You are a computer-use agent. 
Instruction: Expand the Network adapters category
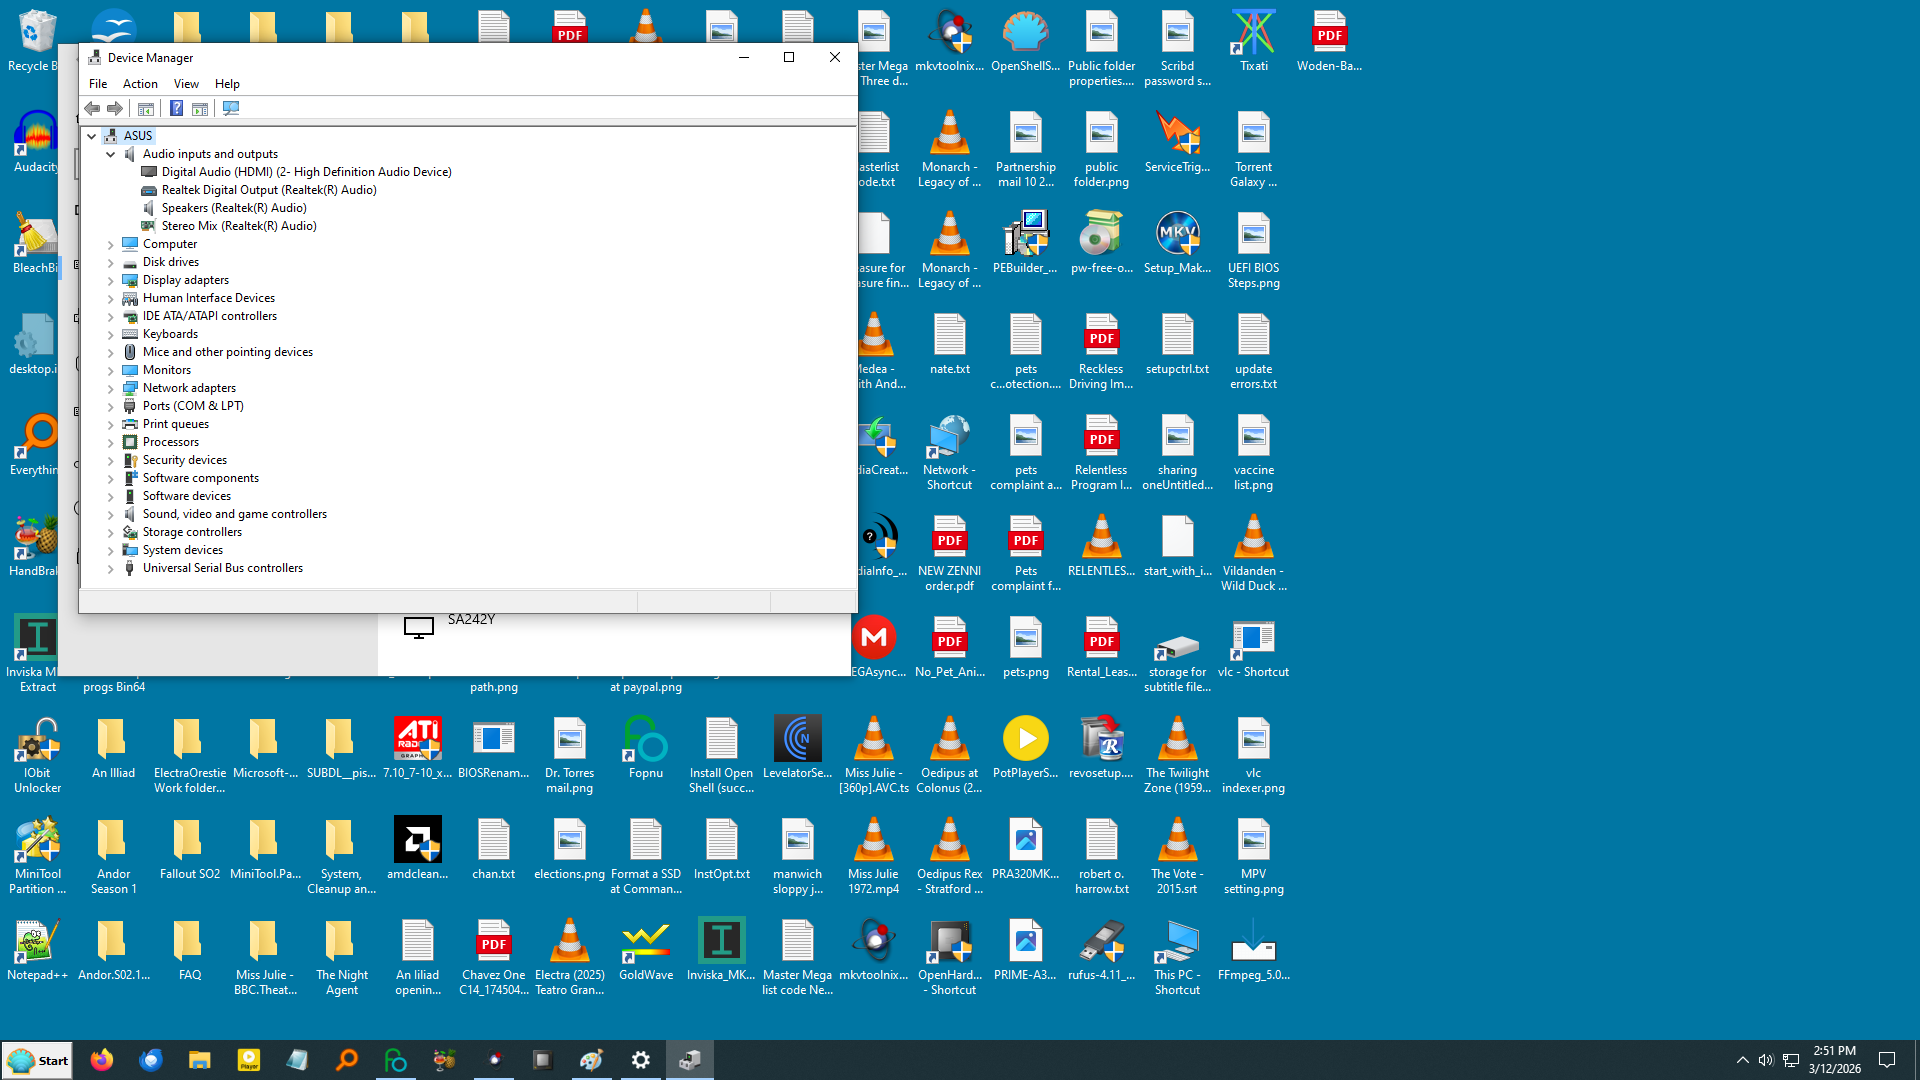coord(111,388)
